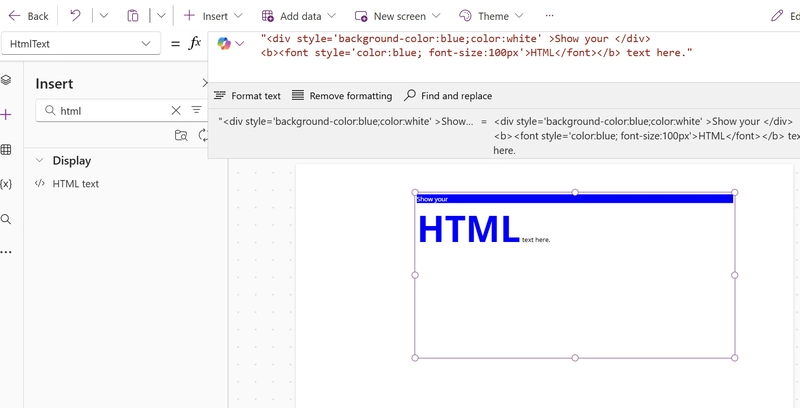This screenshot has width=800, height=408.
Task: Click inside the formula bar text
Action: (x=476, y=46)
